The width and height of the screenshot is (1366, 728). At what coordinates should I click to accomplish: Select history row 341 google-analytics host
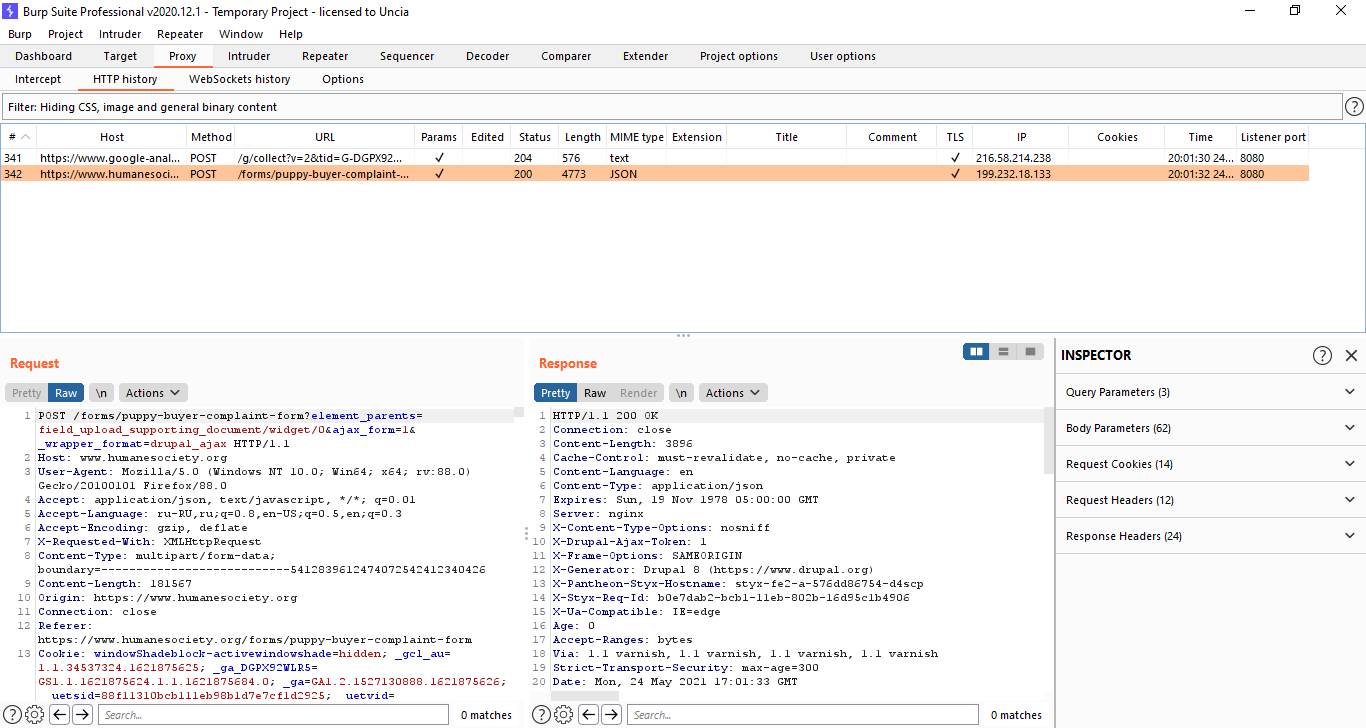(x=110, y=158)
